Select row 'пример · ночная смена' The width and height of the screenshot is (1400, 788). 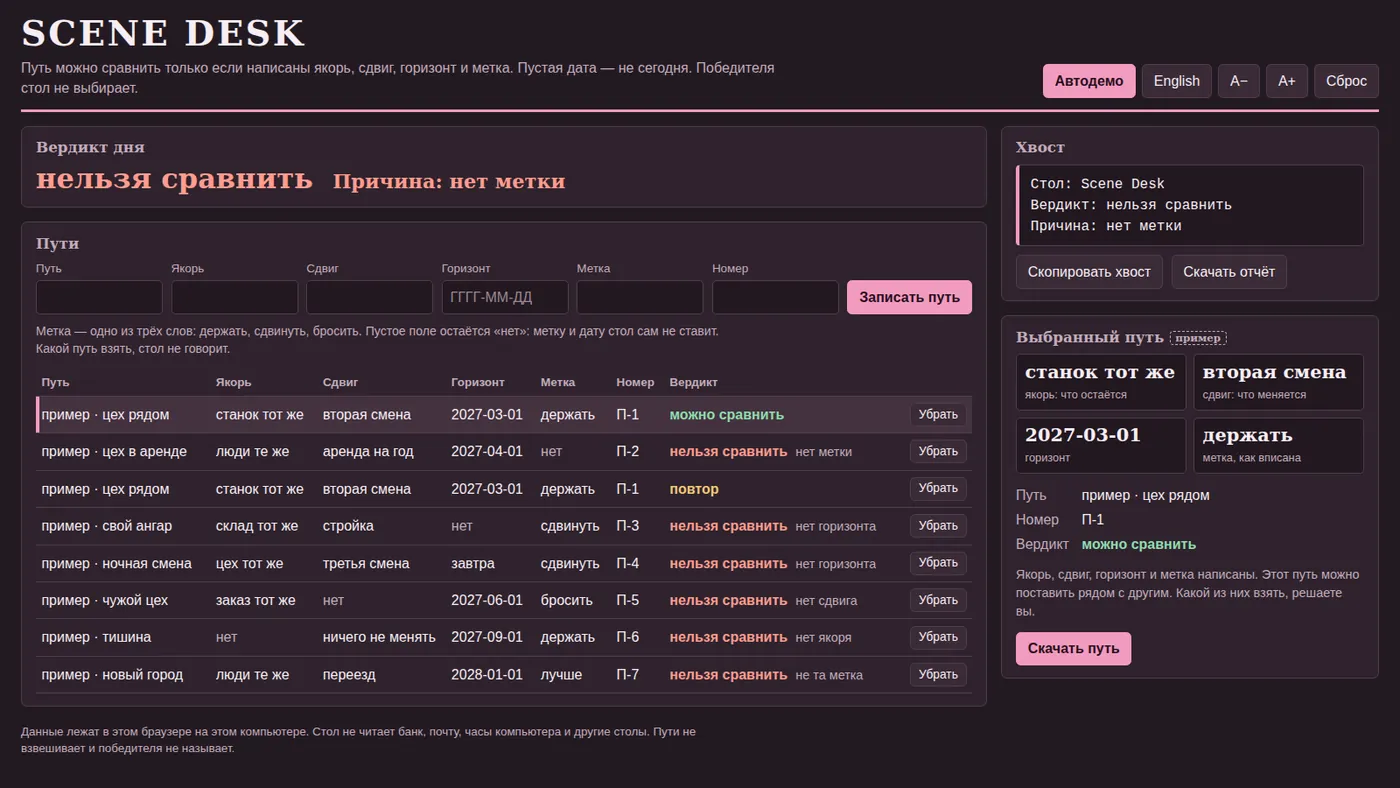tap(504, 563)
